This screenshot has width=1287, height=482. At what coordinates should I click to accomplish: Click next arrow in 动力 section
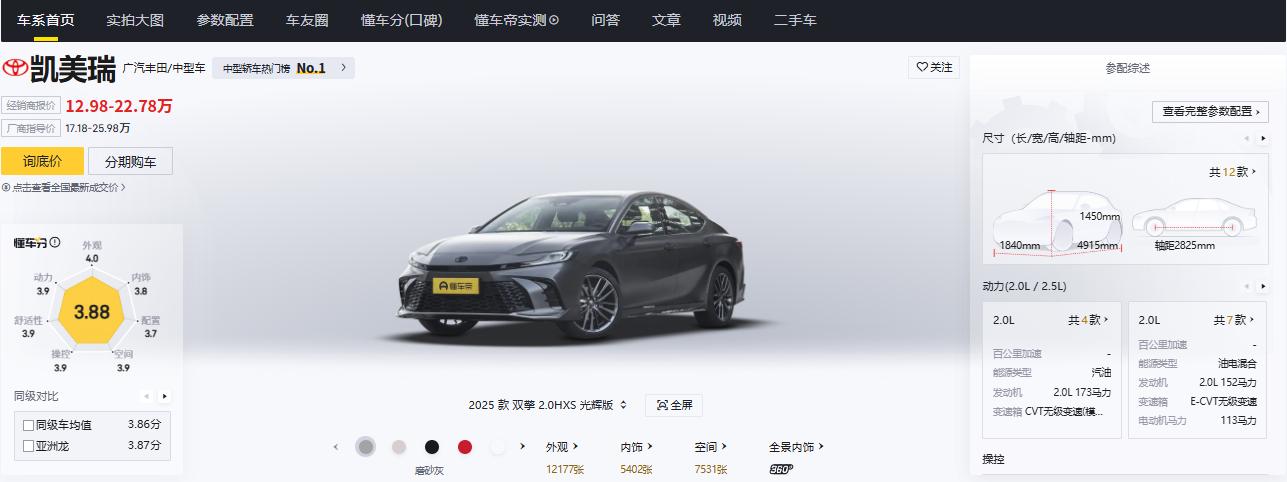click(1263, 286)
